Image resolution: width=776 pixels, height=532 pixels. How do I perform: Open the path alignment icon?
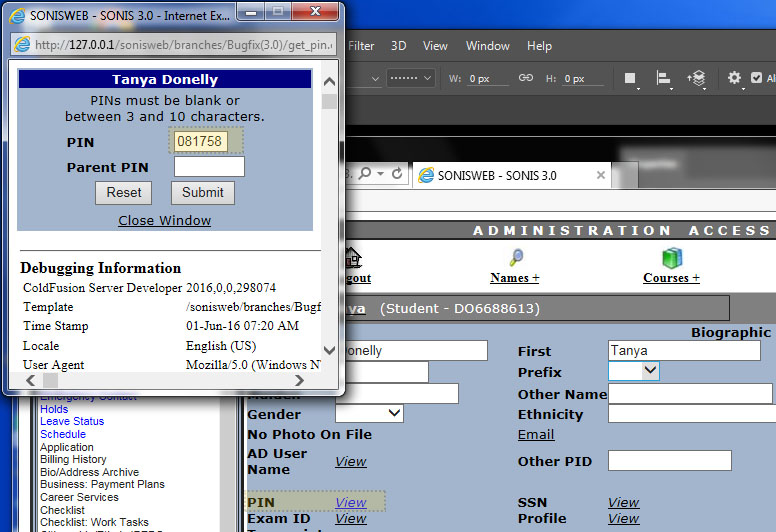[663, 78]
